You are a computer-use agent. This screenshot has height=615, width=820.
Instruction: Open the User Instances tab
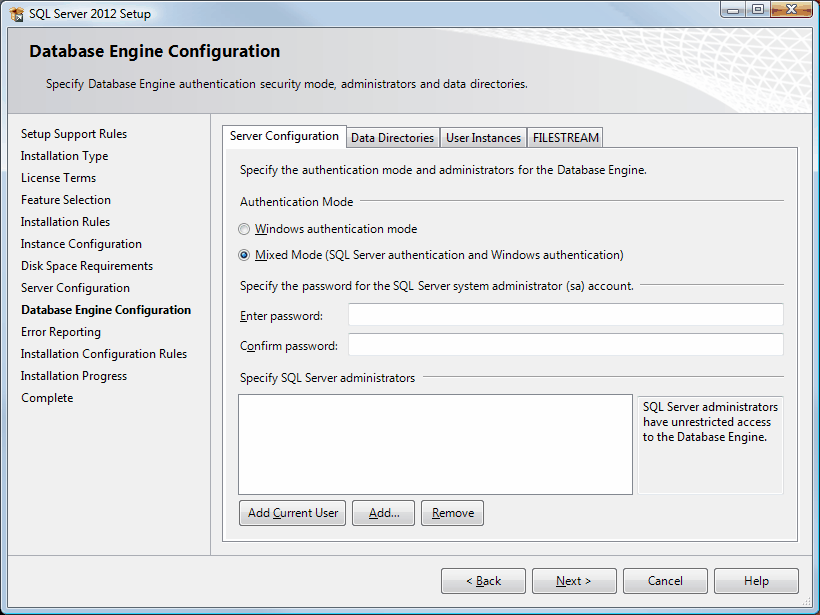(x=483, y=138)
